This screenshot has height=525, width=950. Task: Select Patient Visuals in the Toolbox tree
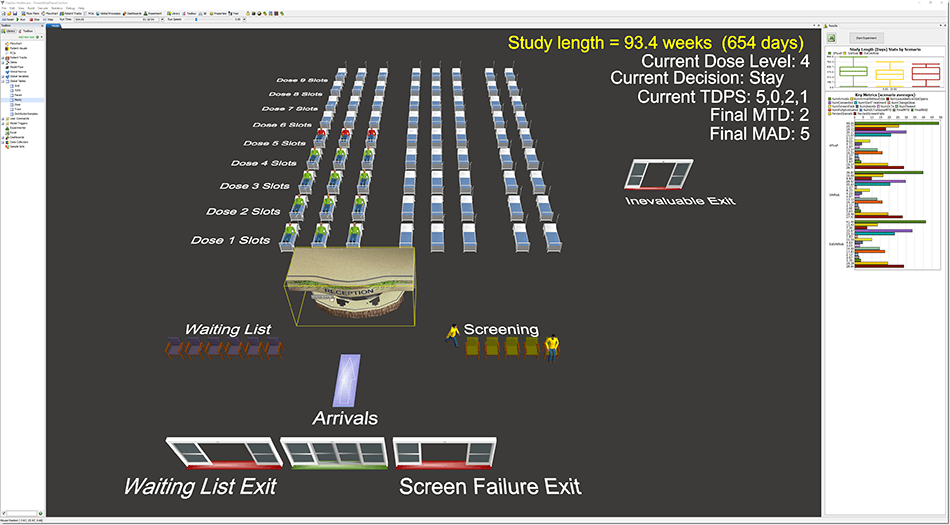pos(18,48)
